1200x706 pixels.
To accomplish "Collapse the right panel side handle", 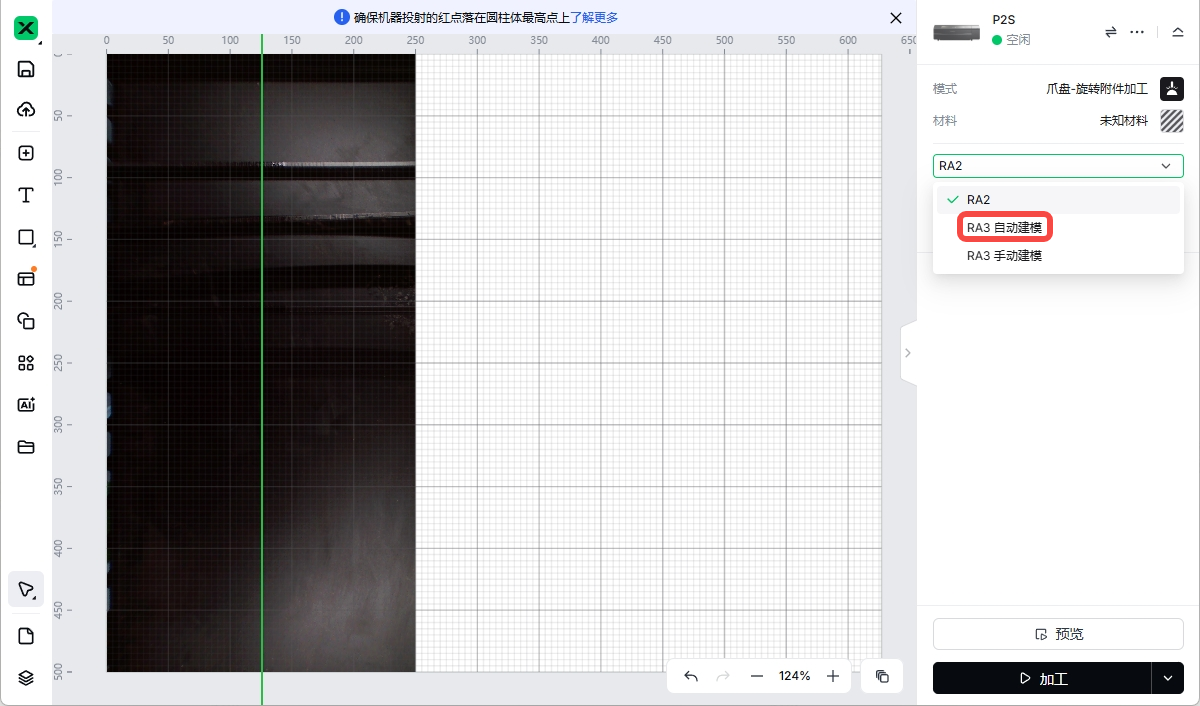I will [x=908, y=353].
